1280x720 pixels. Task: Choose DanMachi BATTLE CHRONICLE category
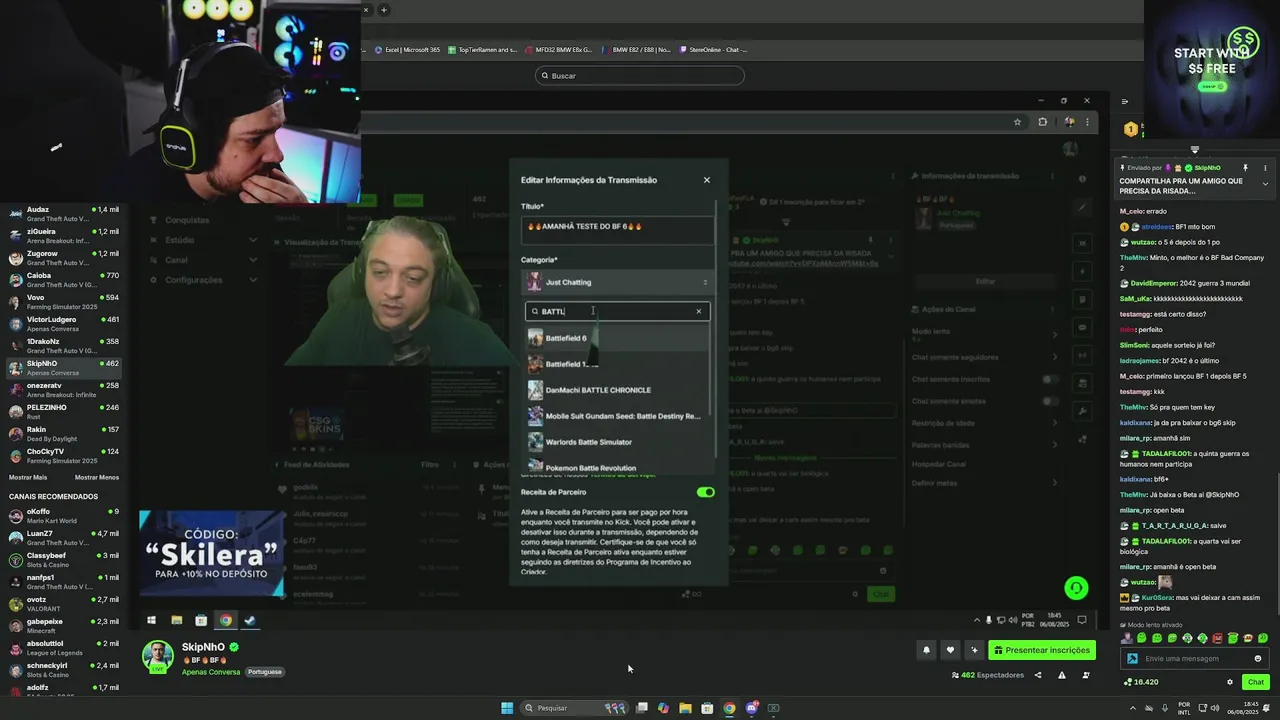(618, 390)
